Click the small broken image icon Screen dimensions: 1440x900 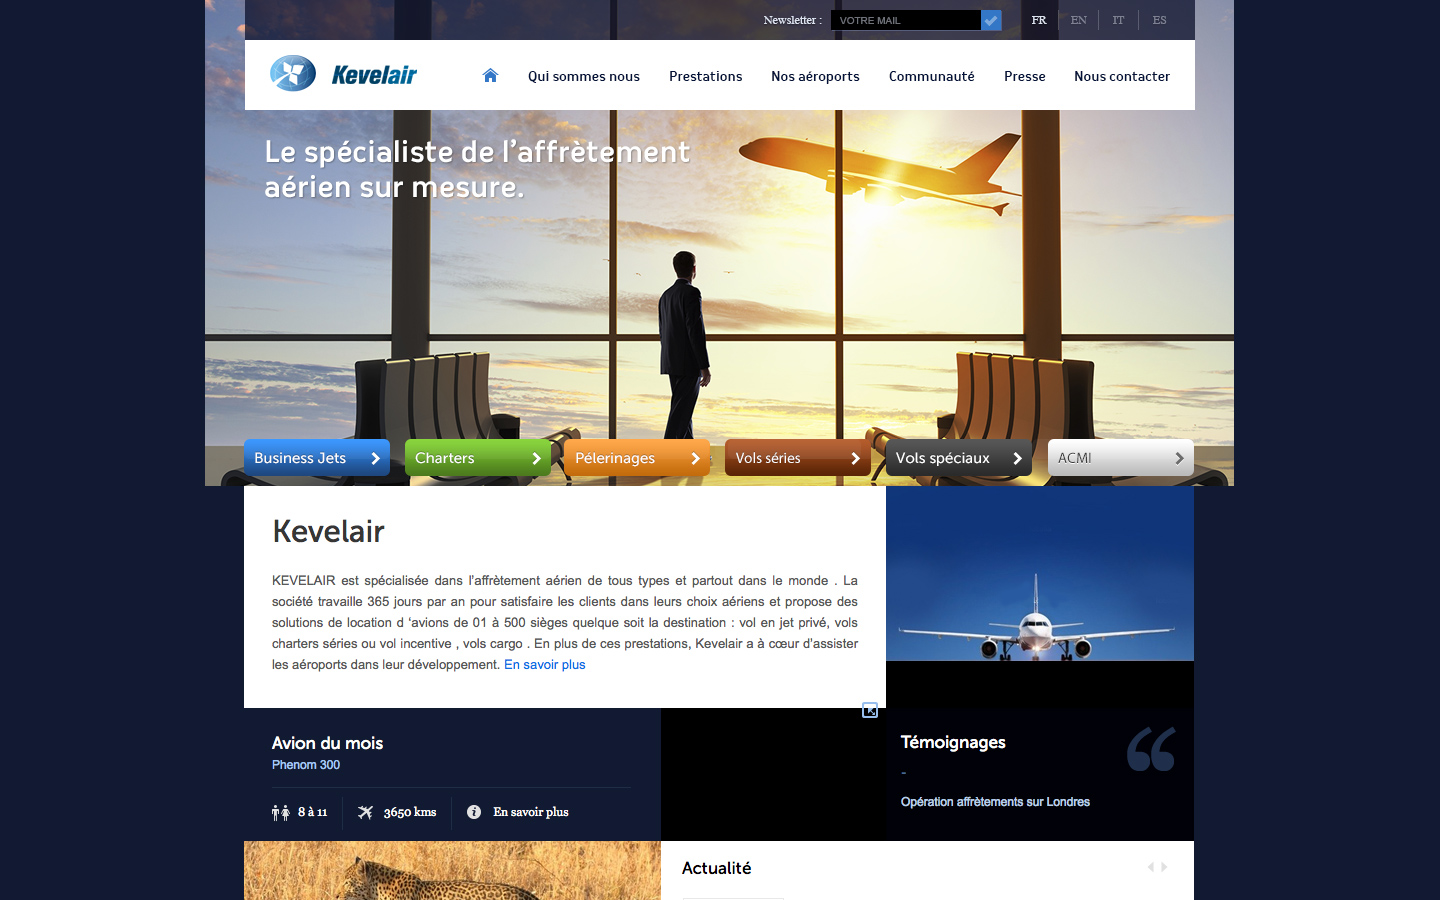tap(870, 710)
